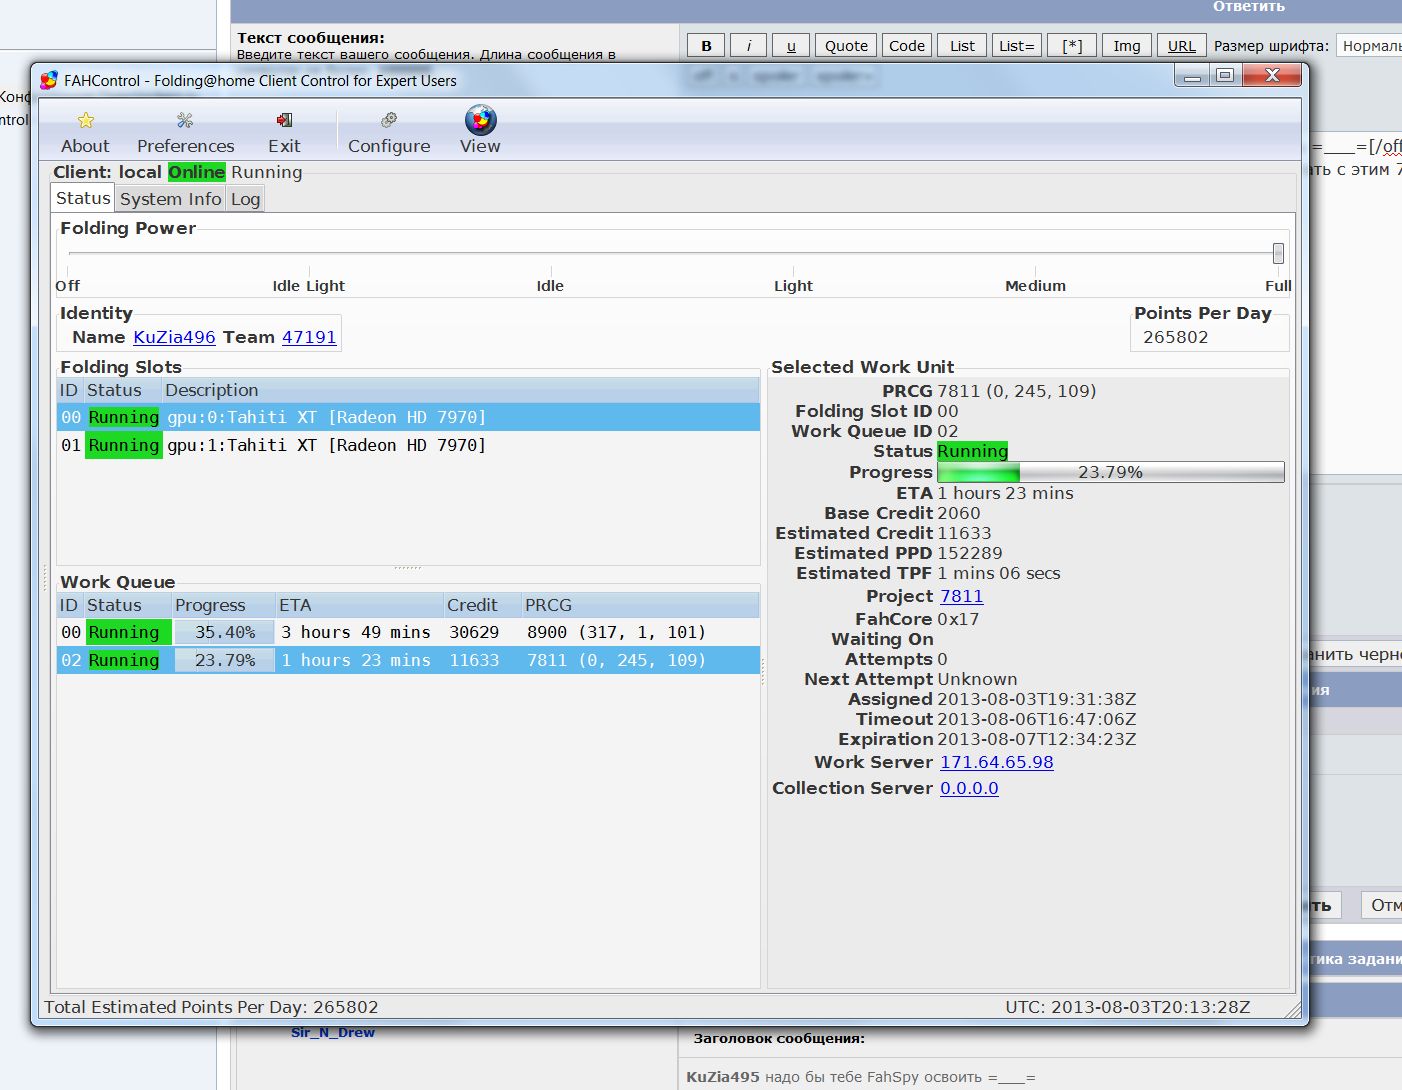Click the Online client status label
The height and width of the screenshot is (1090, 1402).
(x=196, y=172)
